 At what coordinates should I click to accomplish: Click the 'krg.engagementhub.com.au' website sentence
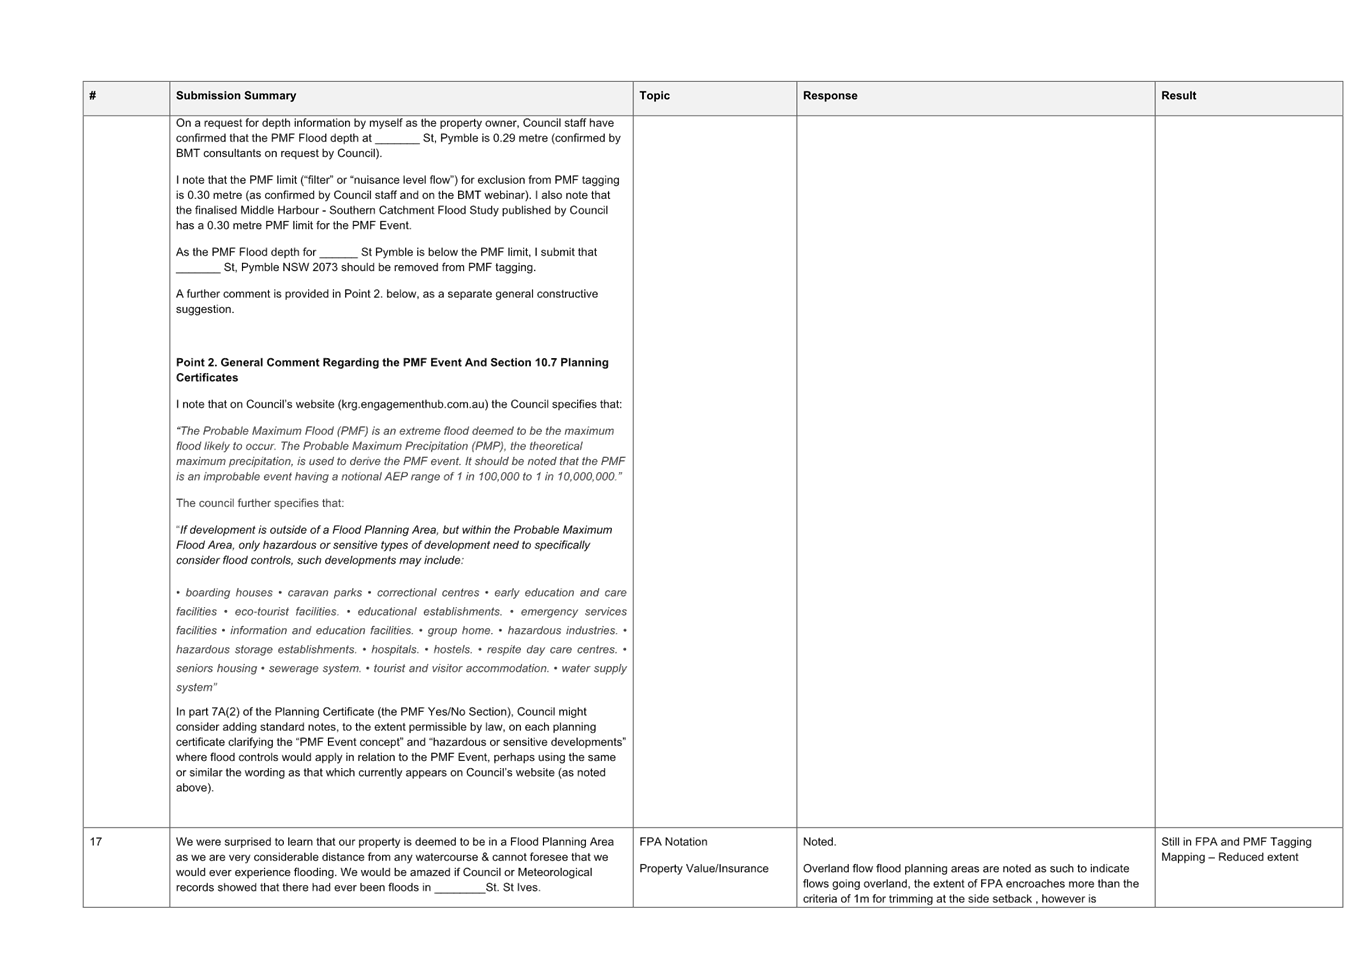[x=399, y=405]
